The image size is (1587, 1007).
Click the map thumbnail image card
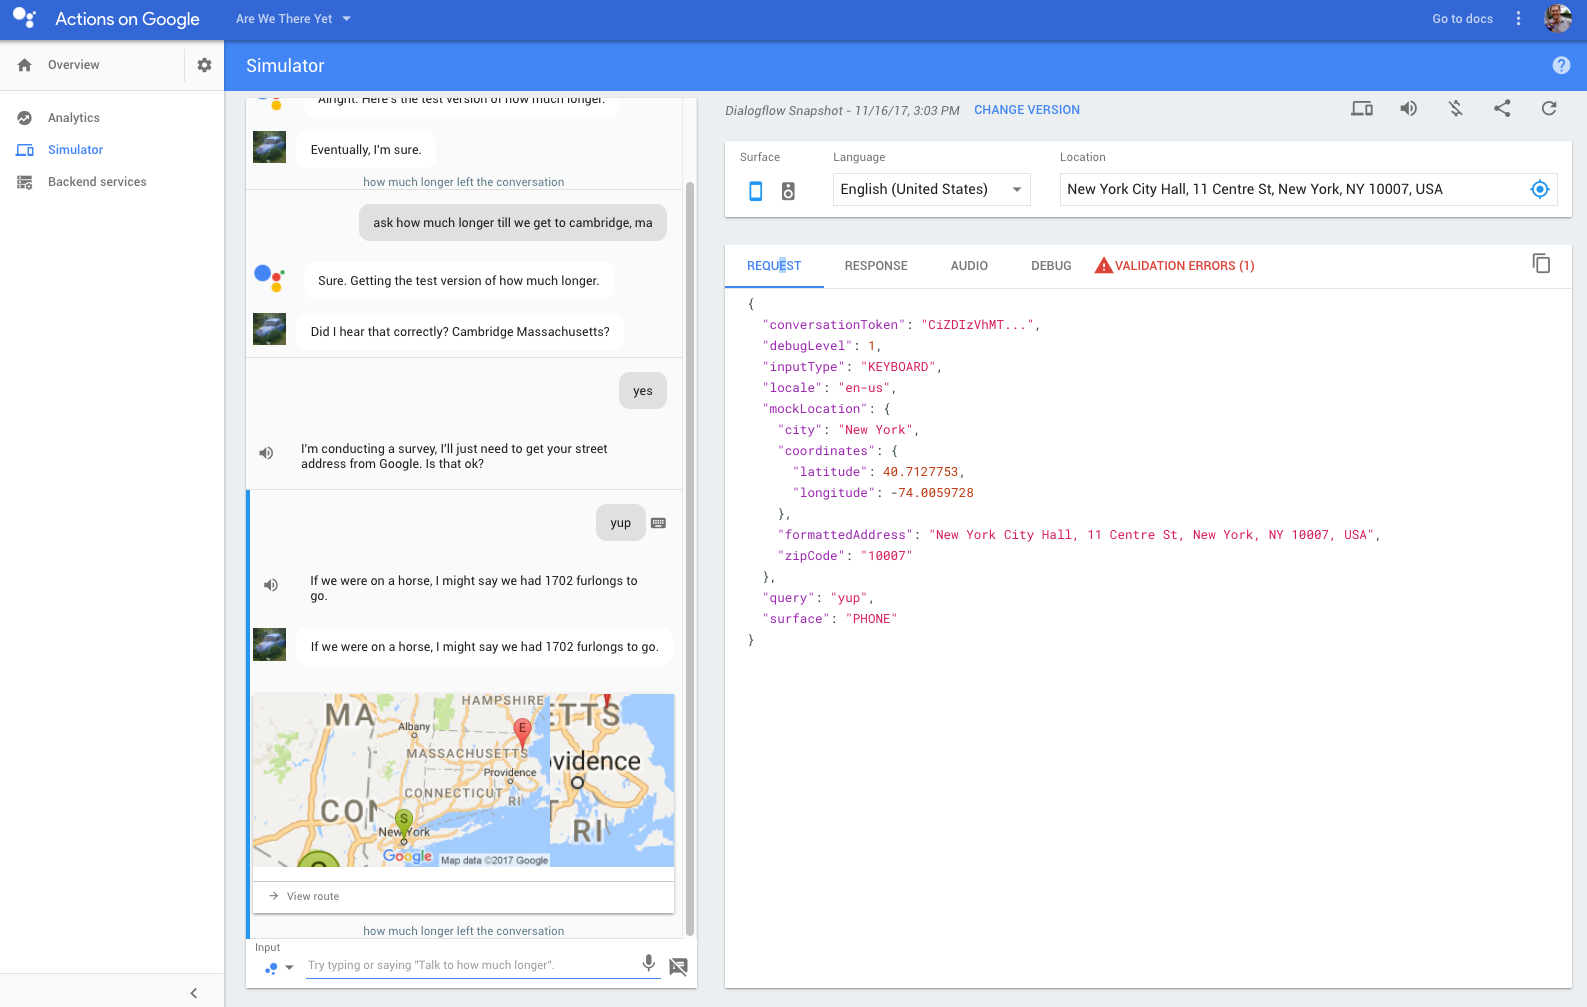(463, 780)
